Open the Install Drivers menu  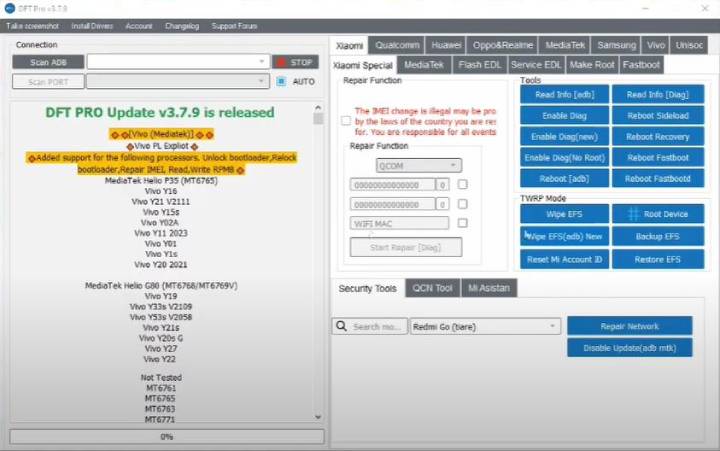click(91, 25)
